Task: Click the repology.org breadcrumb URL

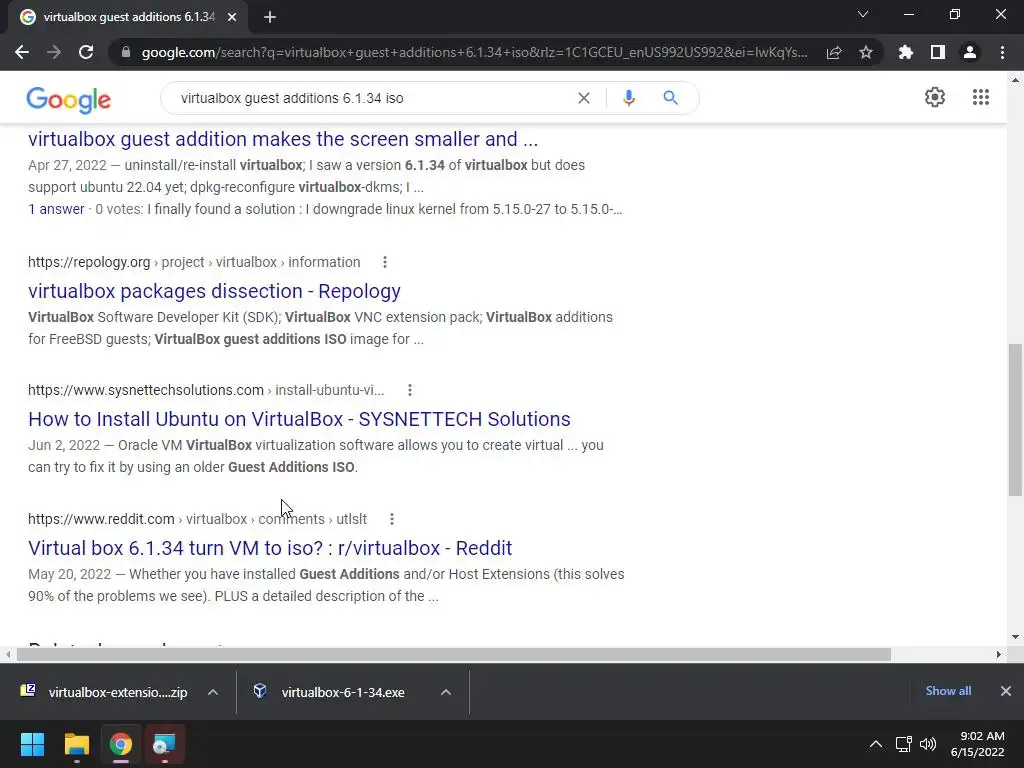Action: click(194, 262)
